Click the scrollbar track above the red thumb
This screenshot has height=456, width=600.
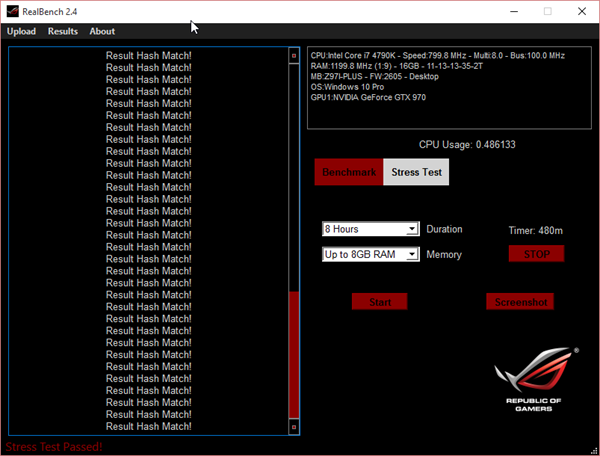point(294,178)
